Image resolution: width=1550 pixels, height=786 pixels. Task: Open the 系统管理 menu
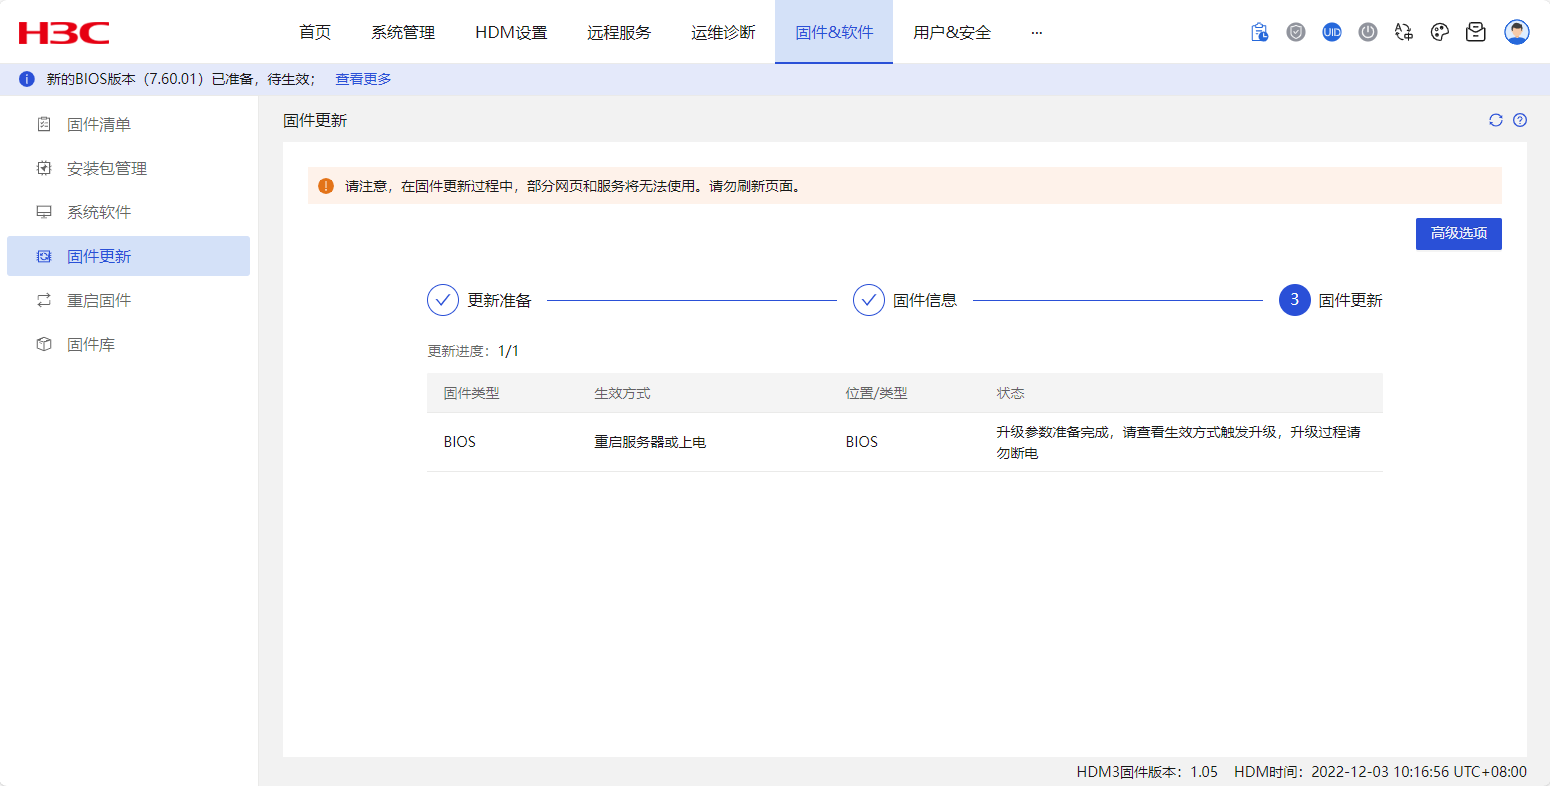click(403, 32)
